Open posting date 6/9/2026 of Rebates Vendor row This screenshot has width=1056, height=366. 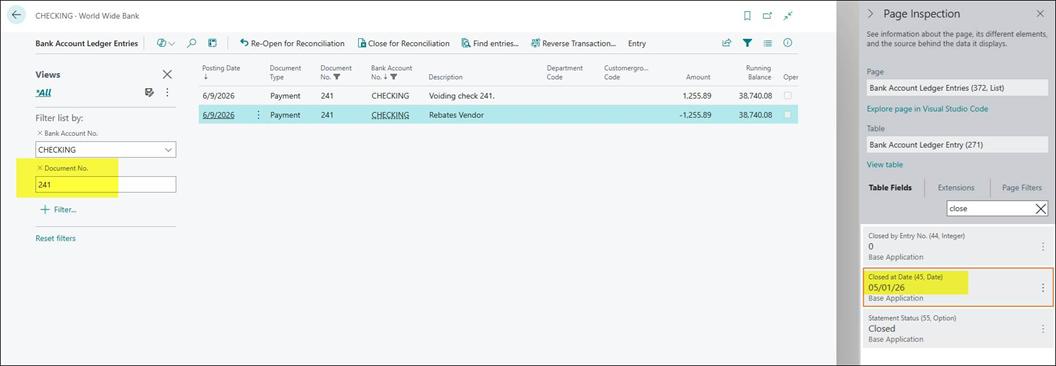(218, 115)
